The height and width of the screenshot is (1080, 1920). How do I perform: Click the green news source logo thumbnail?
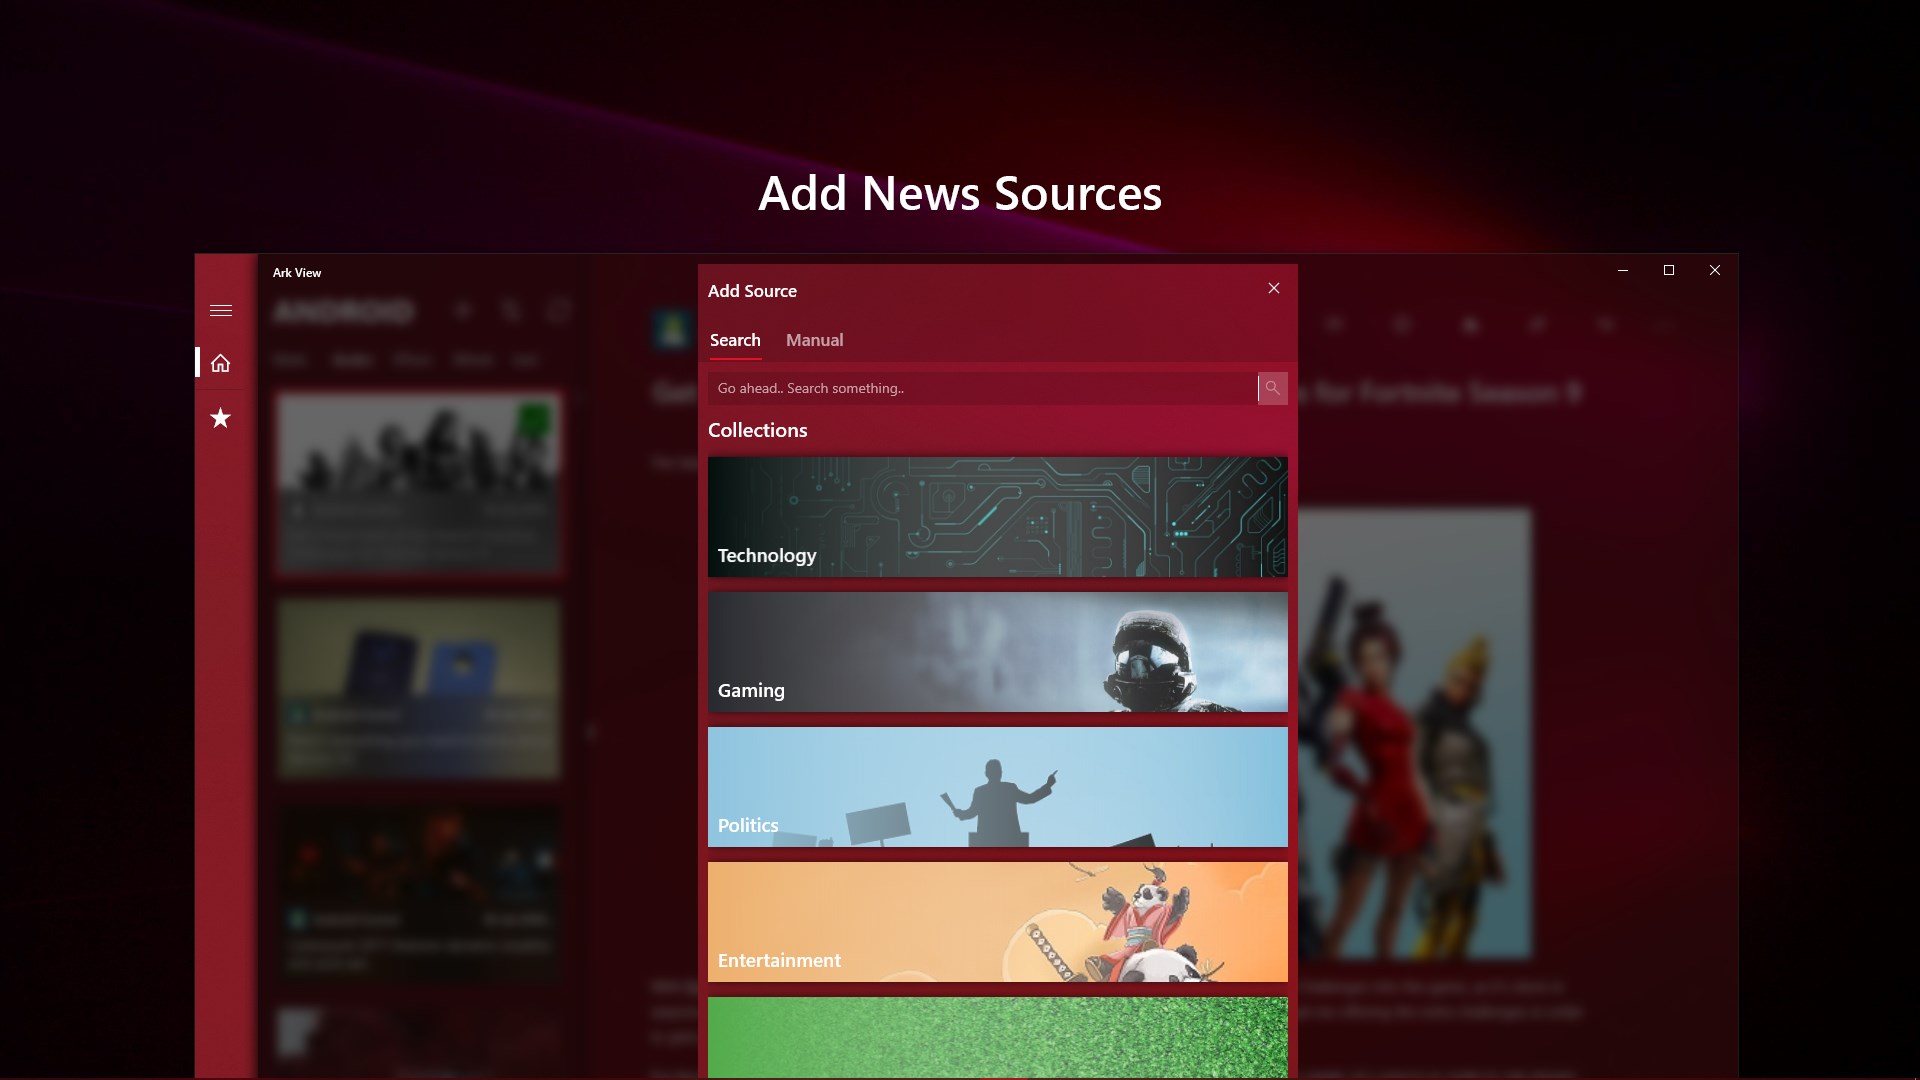pos(672,330)
